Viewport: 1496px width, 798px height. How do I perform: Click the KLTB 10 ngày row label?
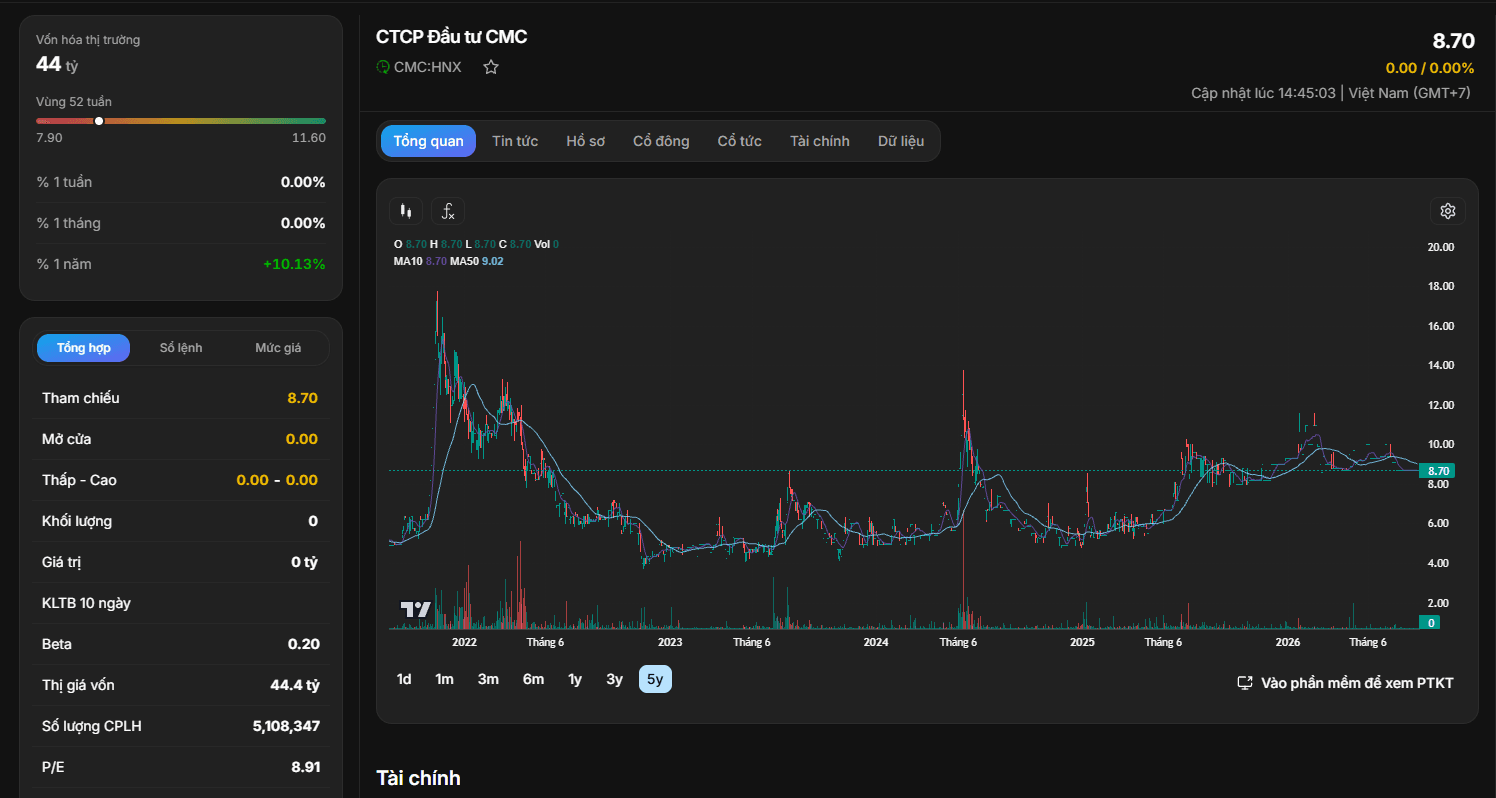pyautogui.click(x=86, y=603)
